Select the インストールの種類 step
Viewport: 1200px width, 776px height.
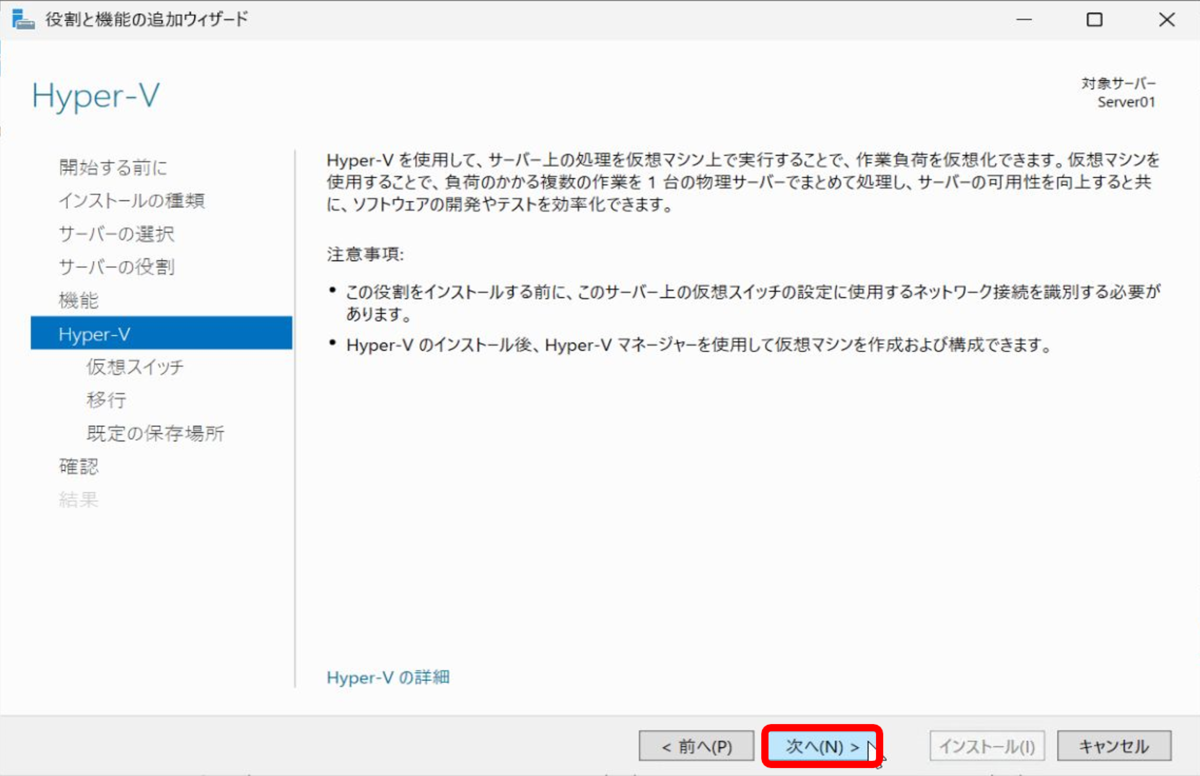(x=131, y=200)
